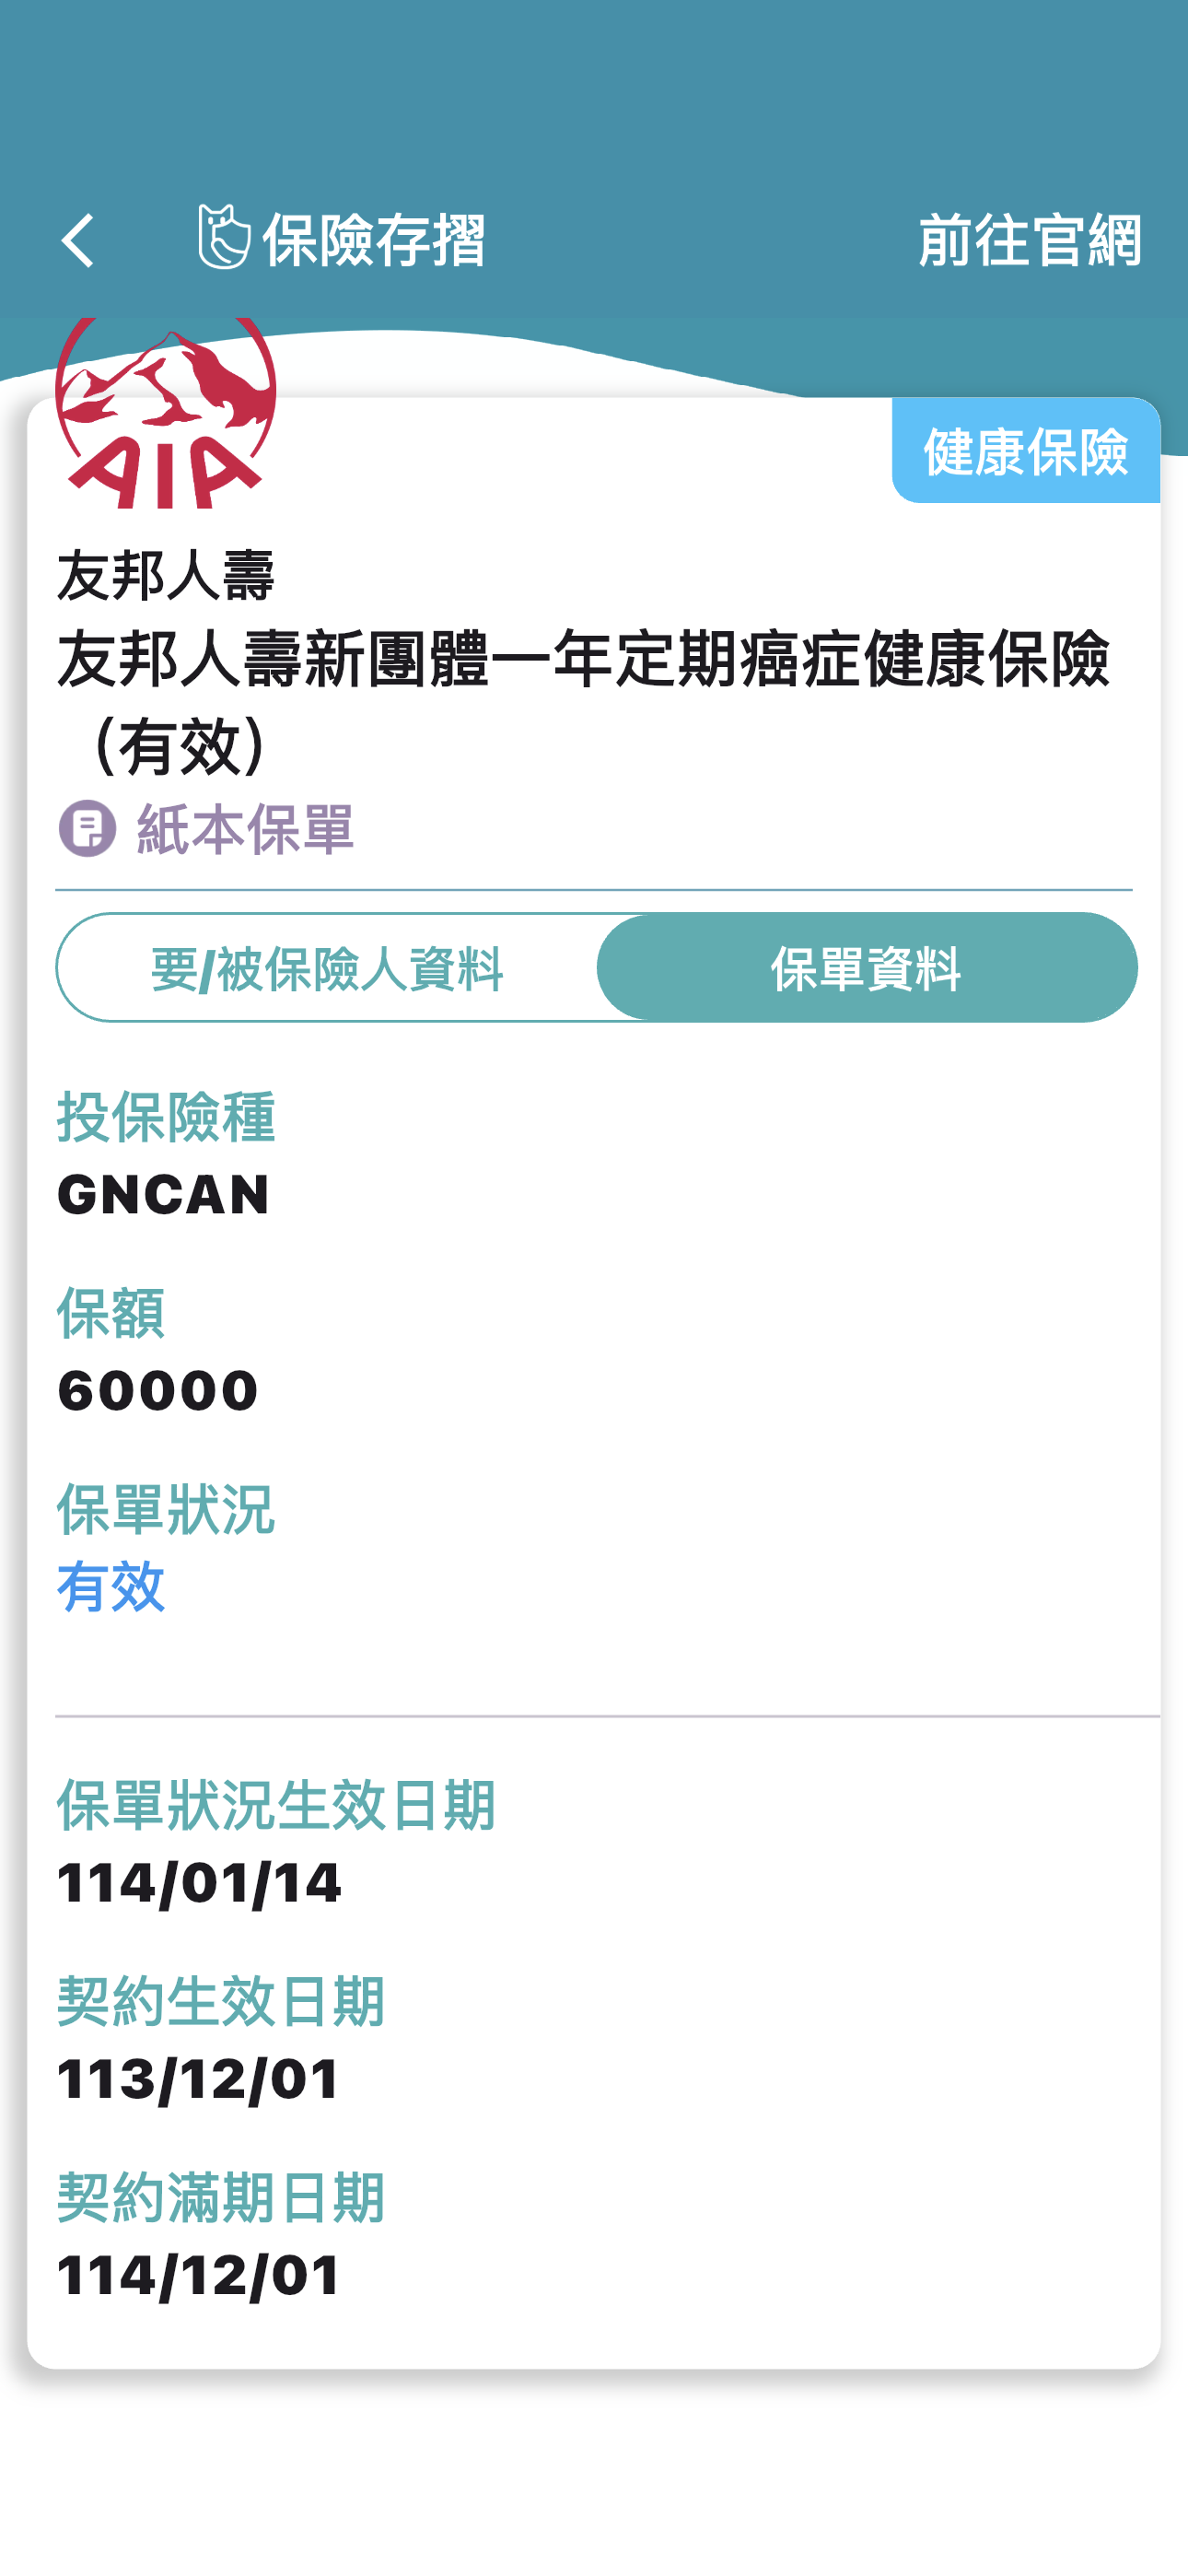Viewport: 1188px width, 2576px height.
Task: Tap contract expiry date 114/12/01
Action: click(199, 2275)
